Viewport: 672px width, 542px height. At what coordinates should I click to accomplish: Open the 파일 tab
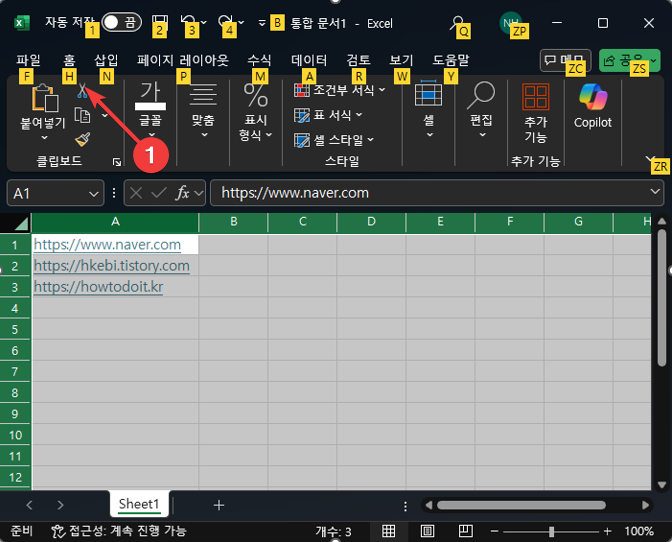(x=28, y=60)
